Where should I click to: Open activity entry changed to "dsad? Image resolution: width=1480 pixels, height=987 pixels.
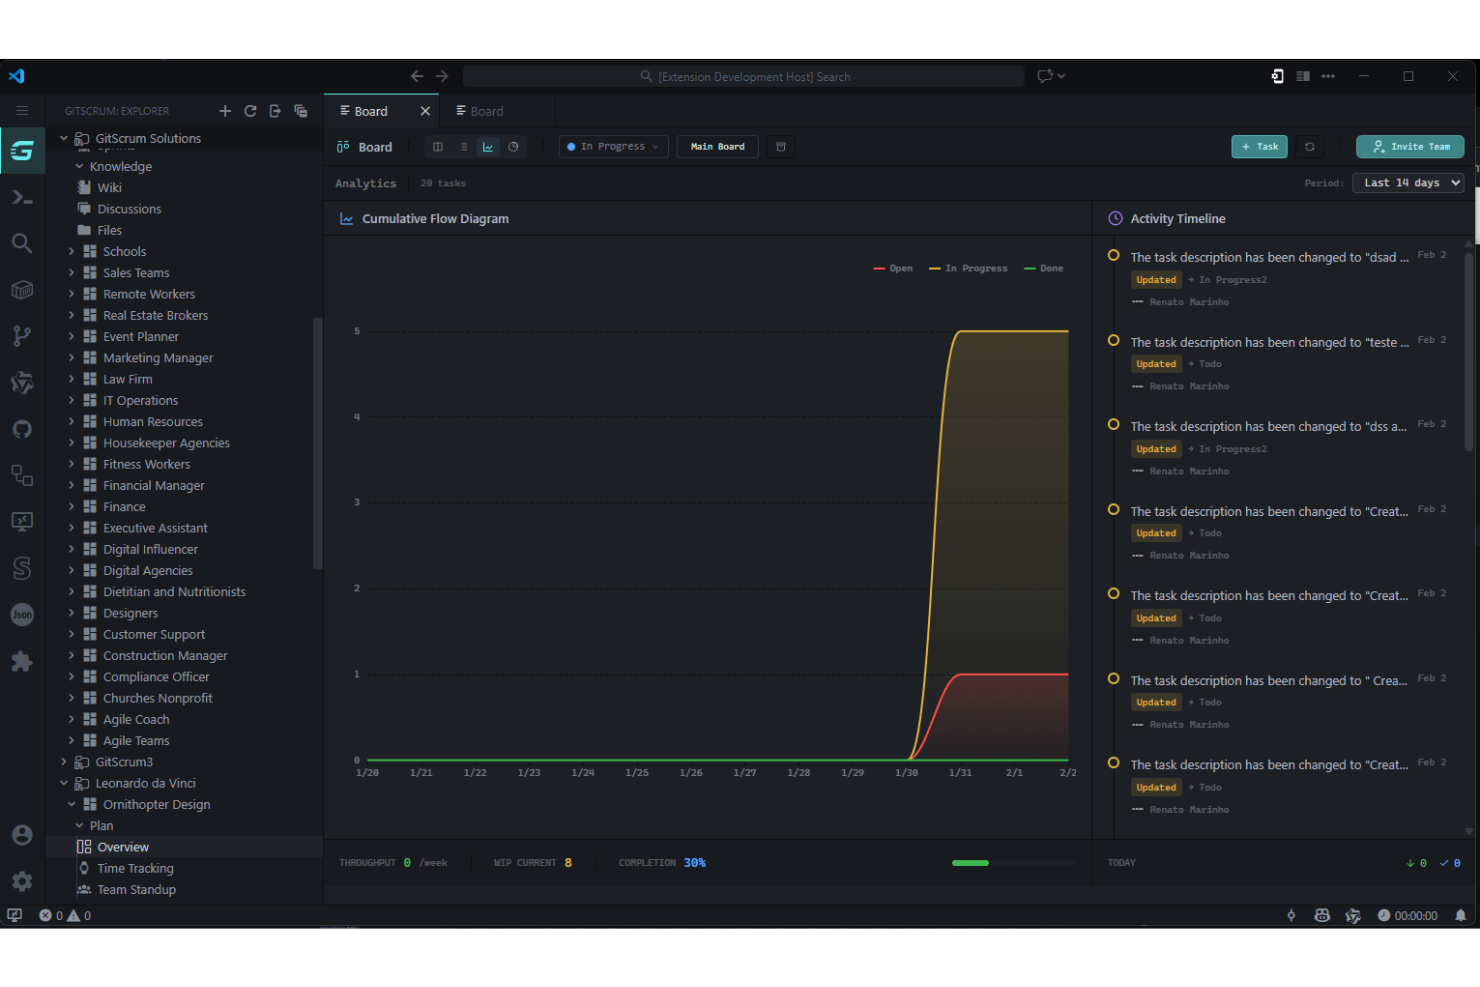(x=1269, y=257)
